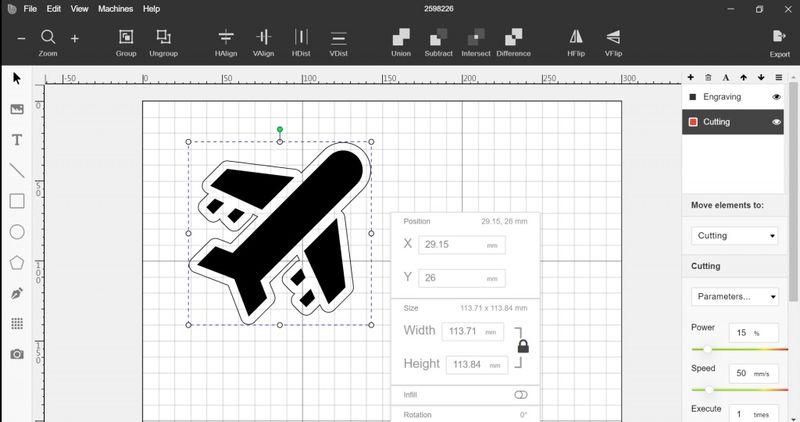Select the Text tool in left toolbar
The image size is (800, 422).
click(17, 140)
